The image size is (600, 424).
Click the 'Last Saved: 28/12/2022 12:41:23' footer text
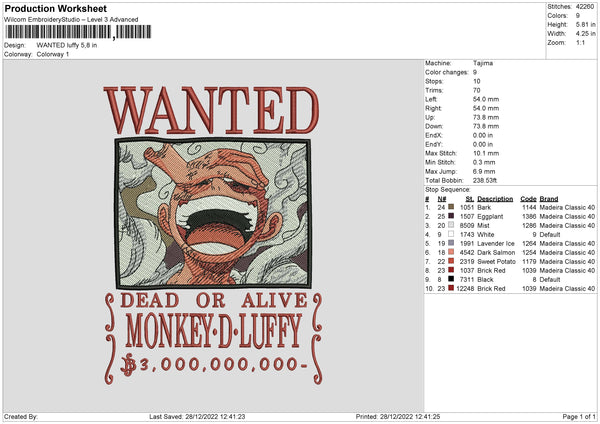tap(197, 416)
